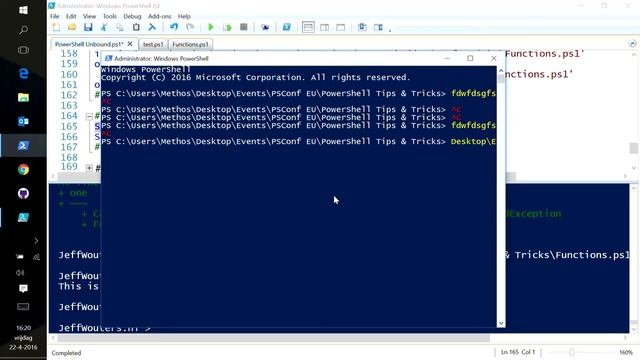640x360 pixels.
Task: Open the View menu
Action: (89, 16)
